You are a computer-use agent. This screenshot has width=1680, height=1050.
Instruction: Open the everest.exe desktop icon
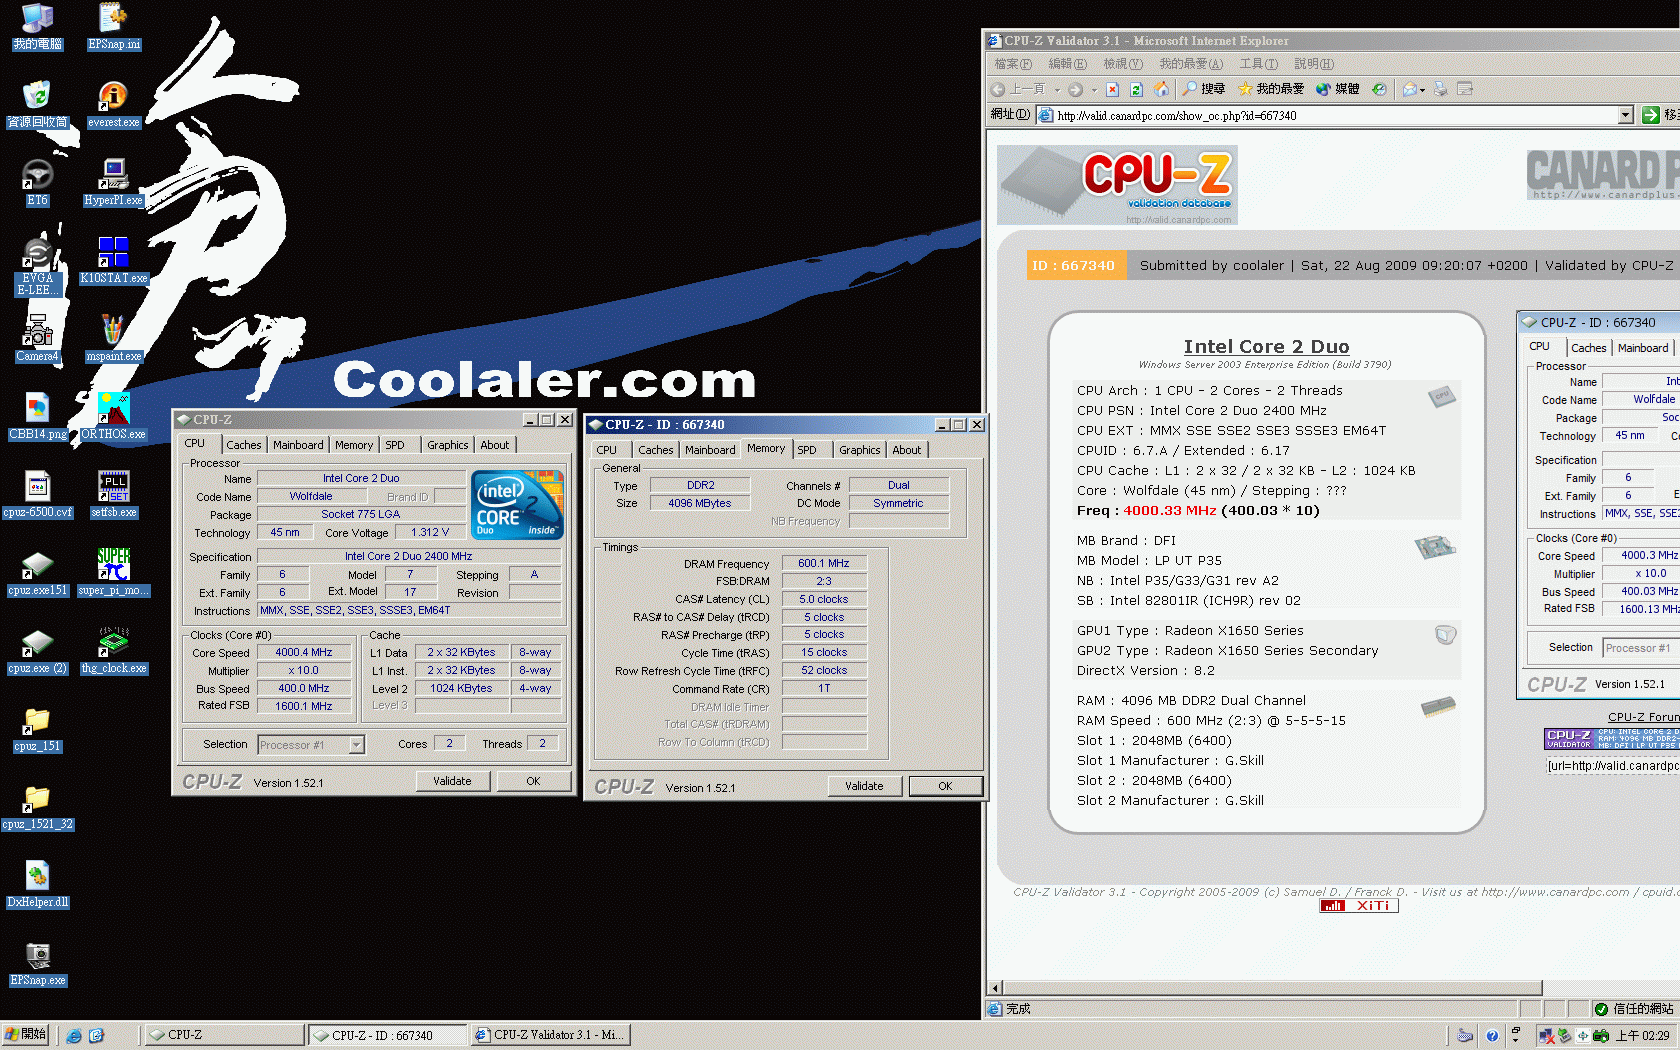coord(113,104)
